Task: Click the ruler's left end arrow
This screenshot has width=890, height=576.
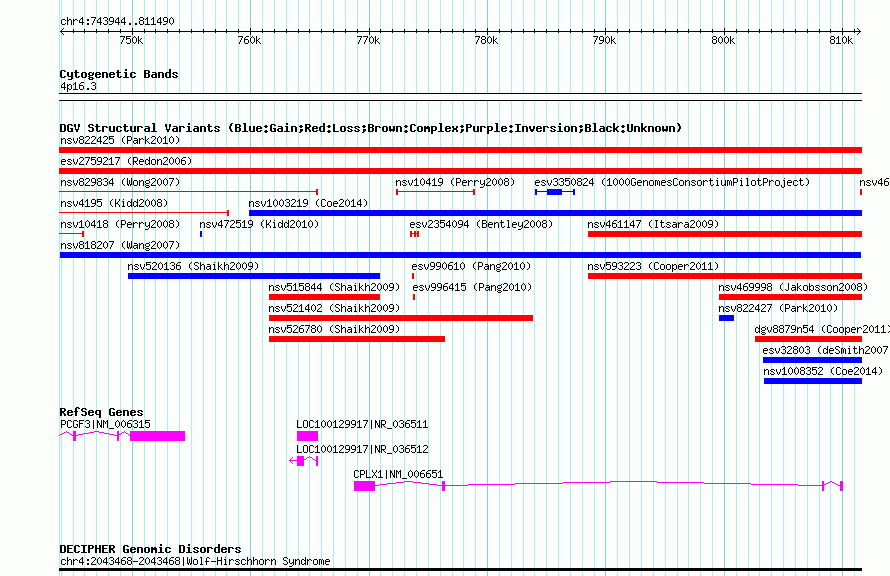Action: pyautogui.click(x=62, y=31)
